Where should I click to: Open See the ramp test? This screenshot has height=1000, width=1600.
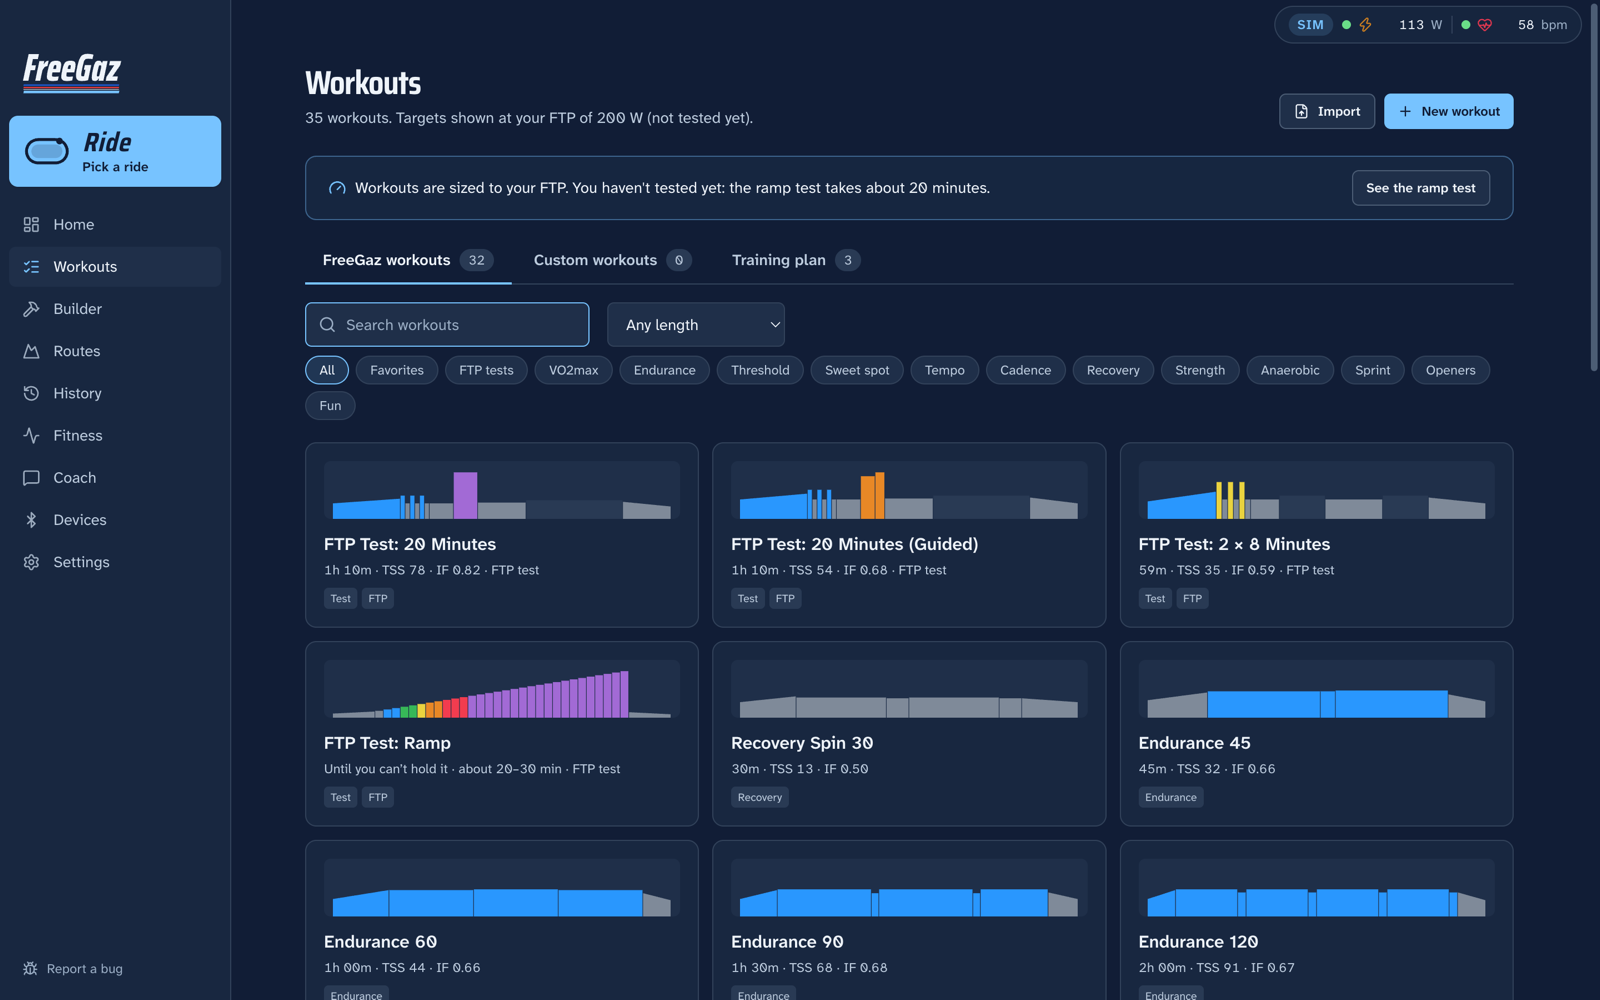tap(1420, 188)
